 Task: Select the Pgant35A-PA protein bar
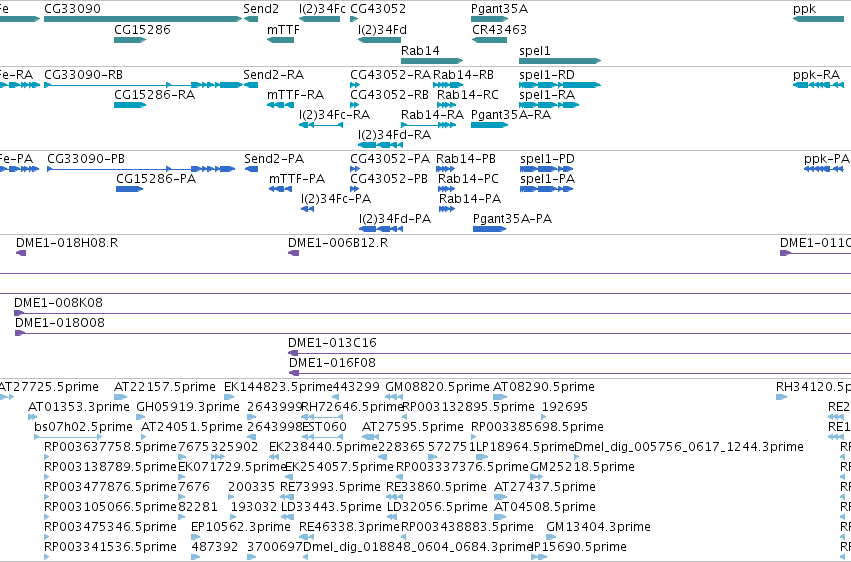(490, 229)
